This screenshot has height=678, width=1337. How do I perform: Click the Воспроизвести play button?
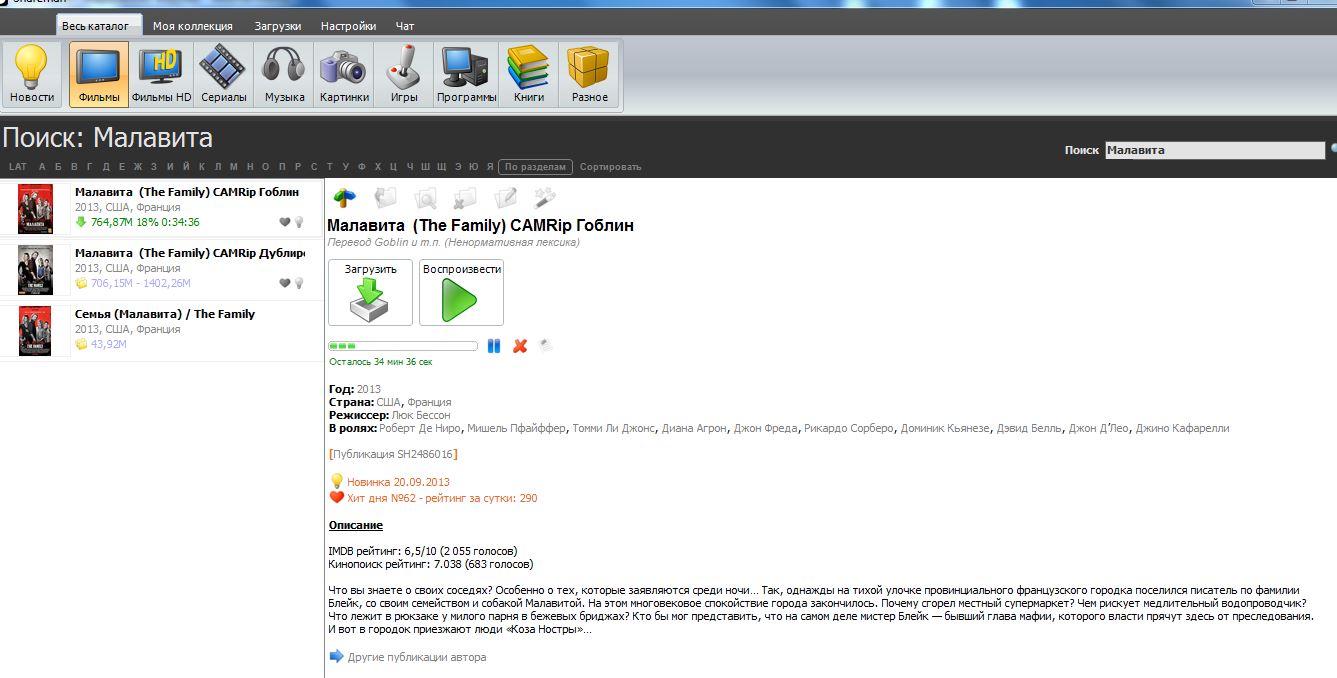pyautogui.click(x=461, y=292)
